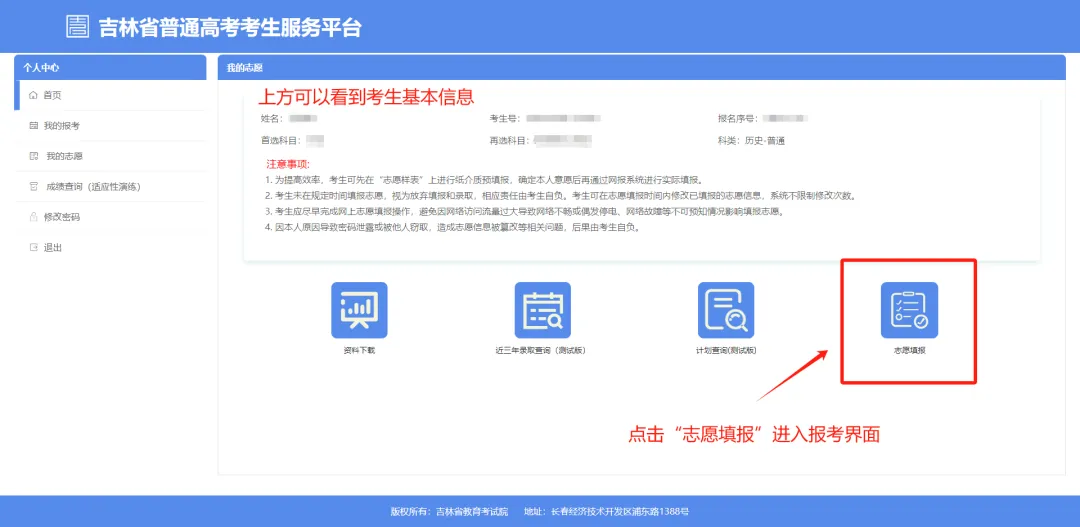Click the 个人中心 sidebar header
The image size is (1080, 527).
point(41,68)
